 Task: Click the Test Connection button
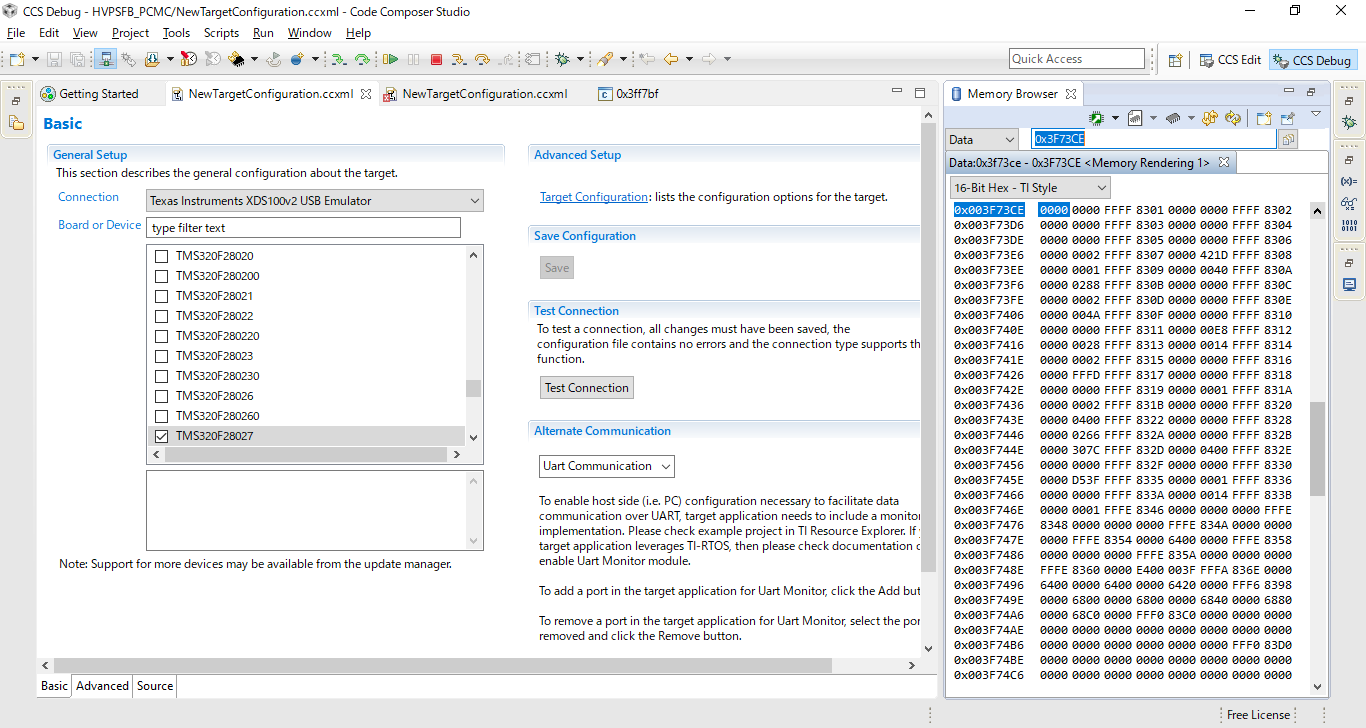tap(587, 388)
